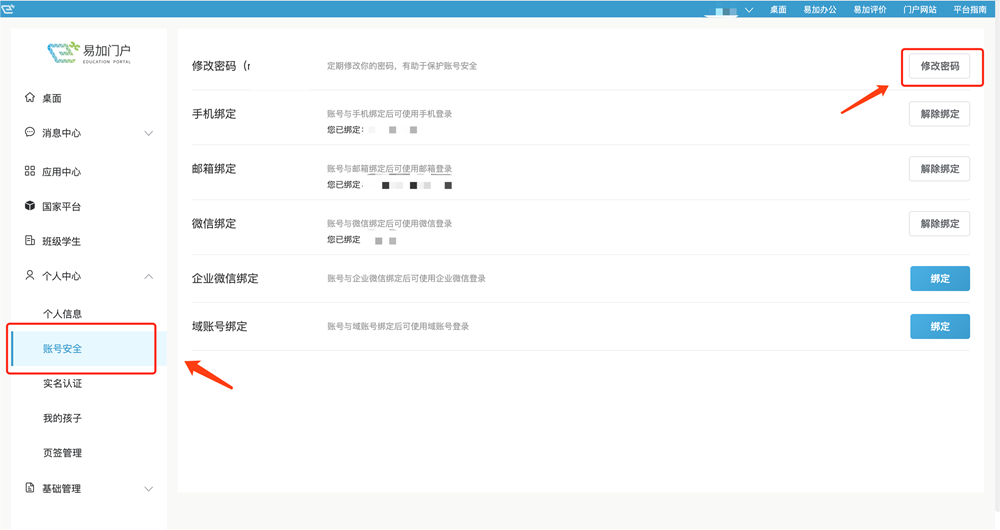Click the 企业微信绑定 row title
Screen dimensions: 1000x530
pyautogui.click(x=225, y=279)
